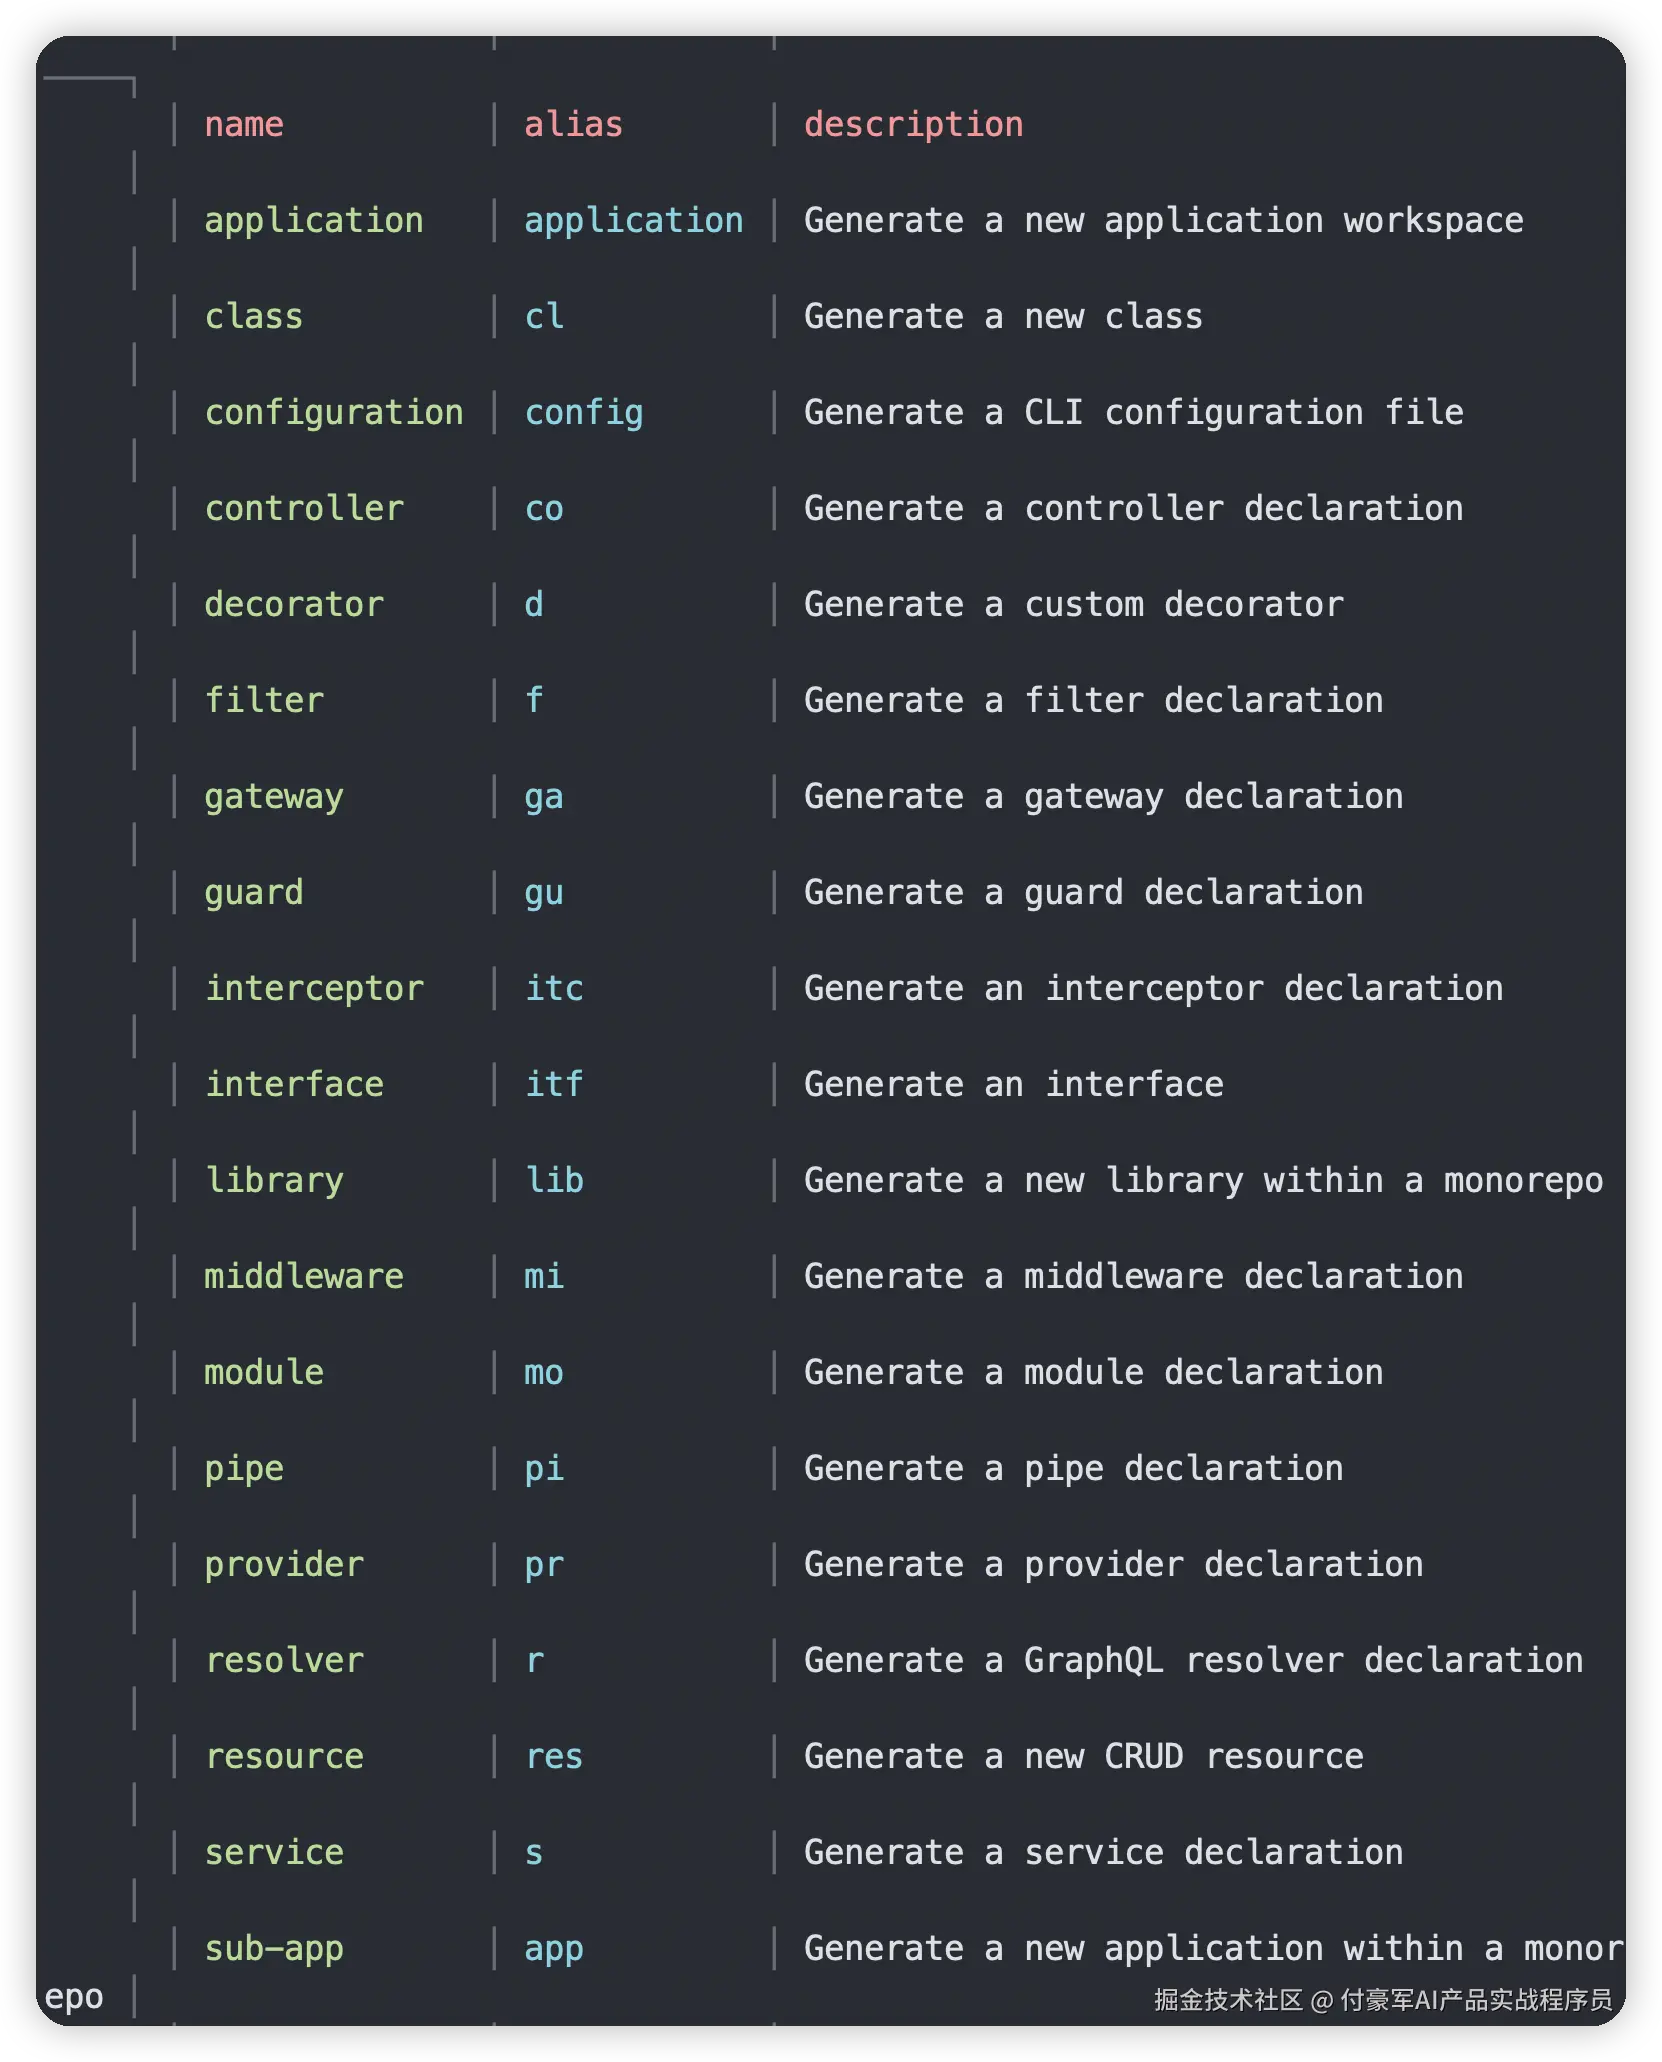Select the 'interceptor' name
The width and height of the screenshot is (1662, 2062).
pyautogui.click(x=314, y=989)
